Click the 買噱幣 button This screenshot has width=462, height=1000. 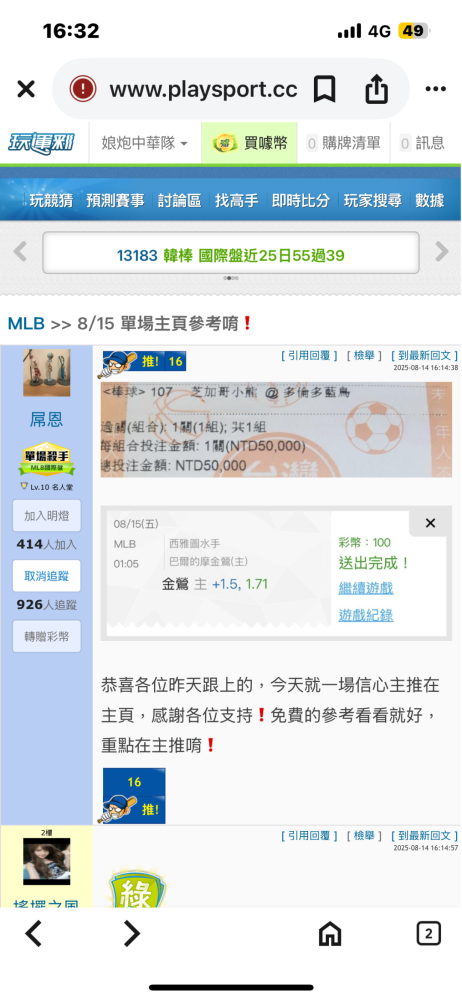point(250,143)
